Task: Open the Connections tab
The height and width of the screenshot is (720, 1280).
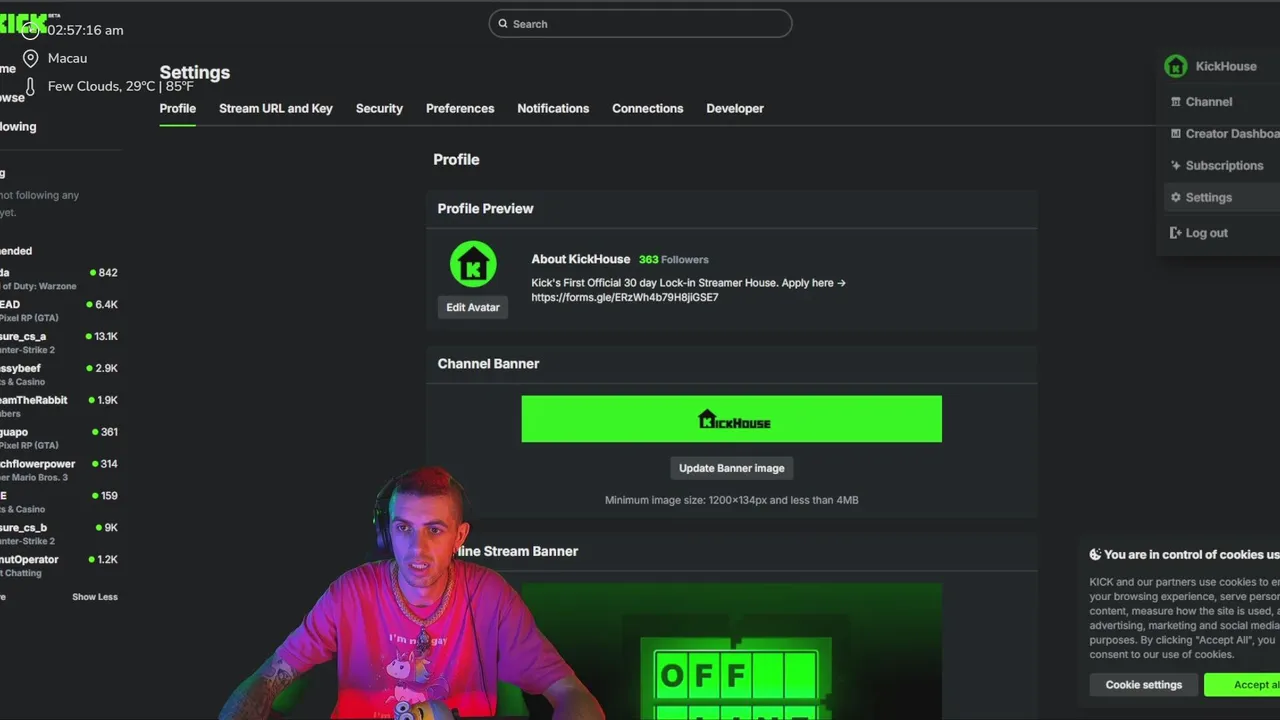Action: [x=648, y=108]
